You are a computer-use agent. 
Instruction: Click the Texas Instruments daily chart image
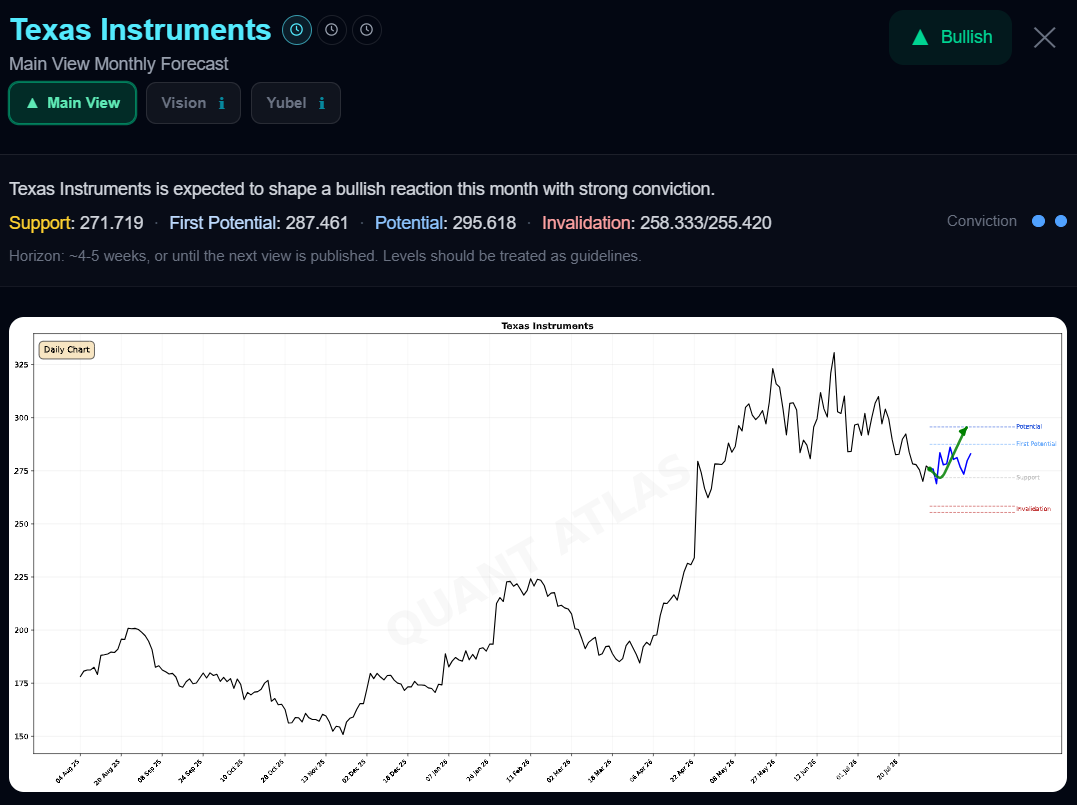[538, 554]
